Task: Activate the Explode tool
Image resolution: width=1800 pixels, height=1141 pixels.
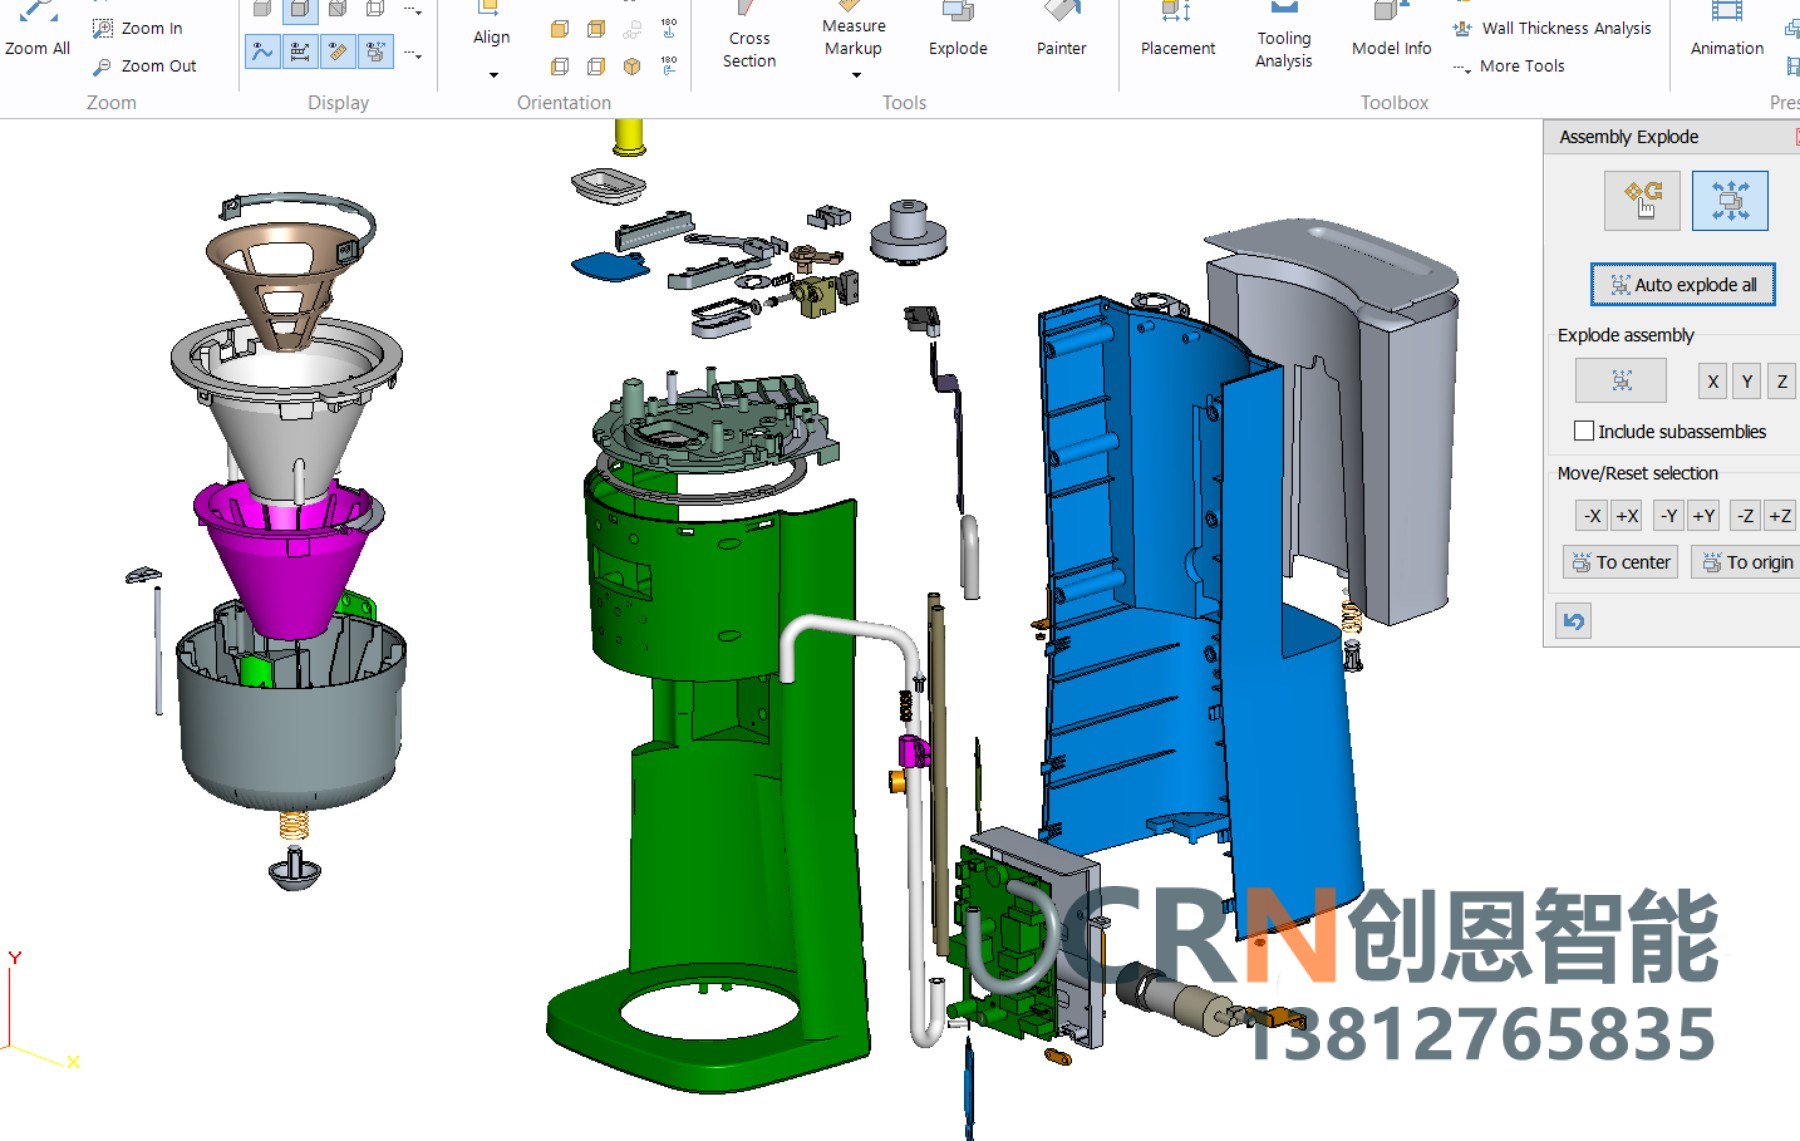Action: pos(958,30)
